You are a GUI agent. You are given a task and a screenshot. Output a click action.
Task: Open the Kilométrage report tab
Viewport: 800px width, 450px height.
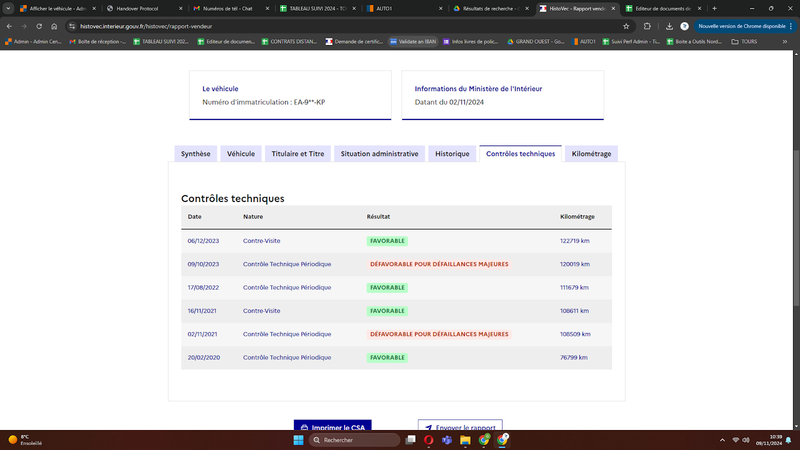pos(591,154)
